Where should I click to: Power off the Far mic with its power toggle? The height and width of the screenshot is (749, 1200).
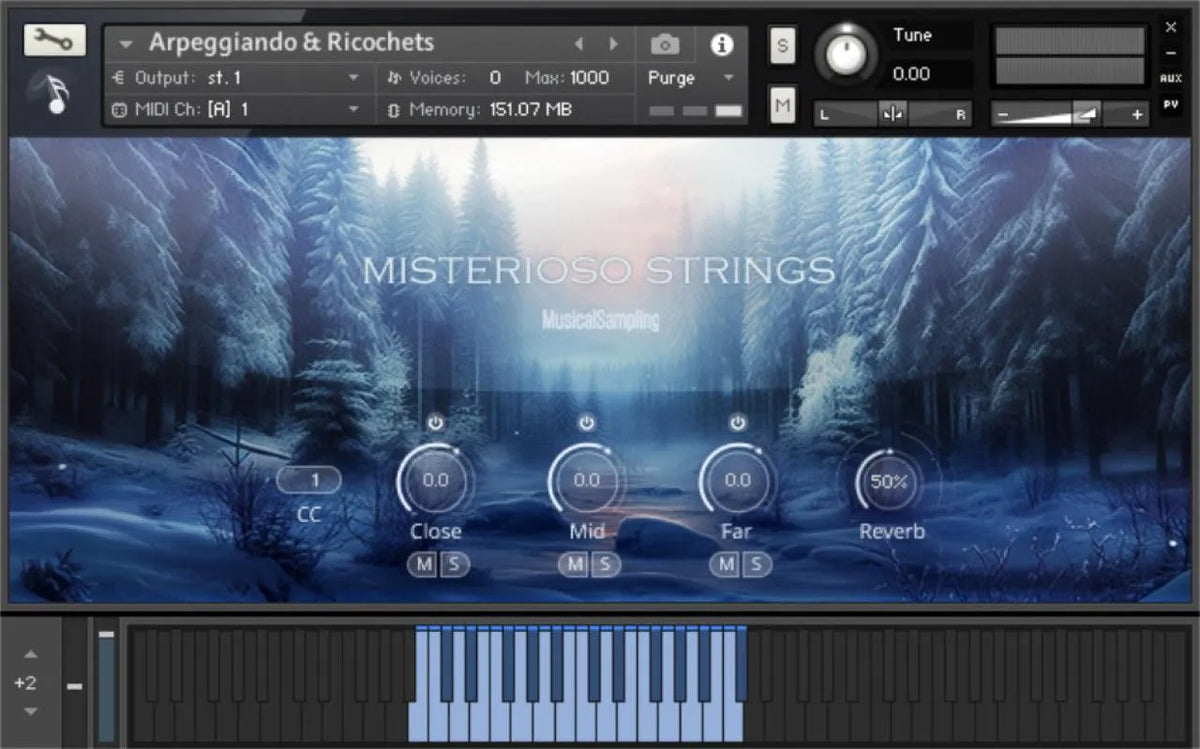point(737,421)
